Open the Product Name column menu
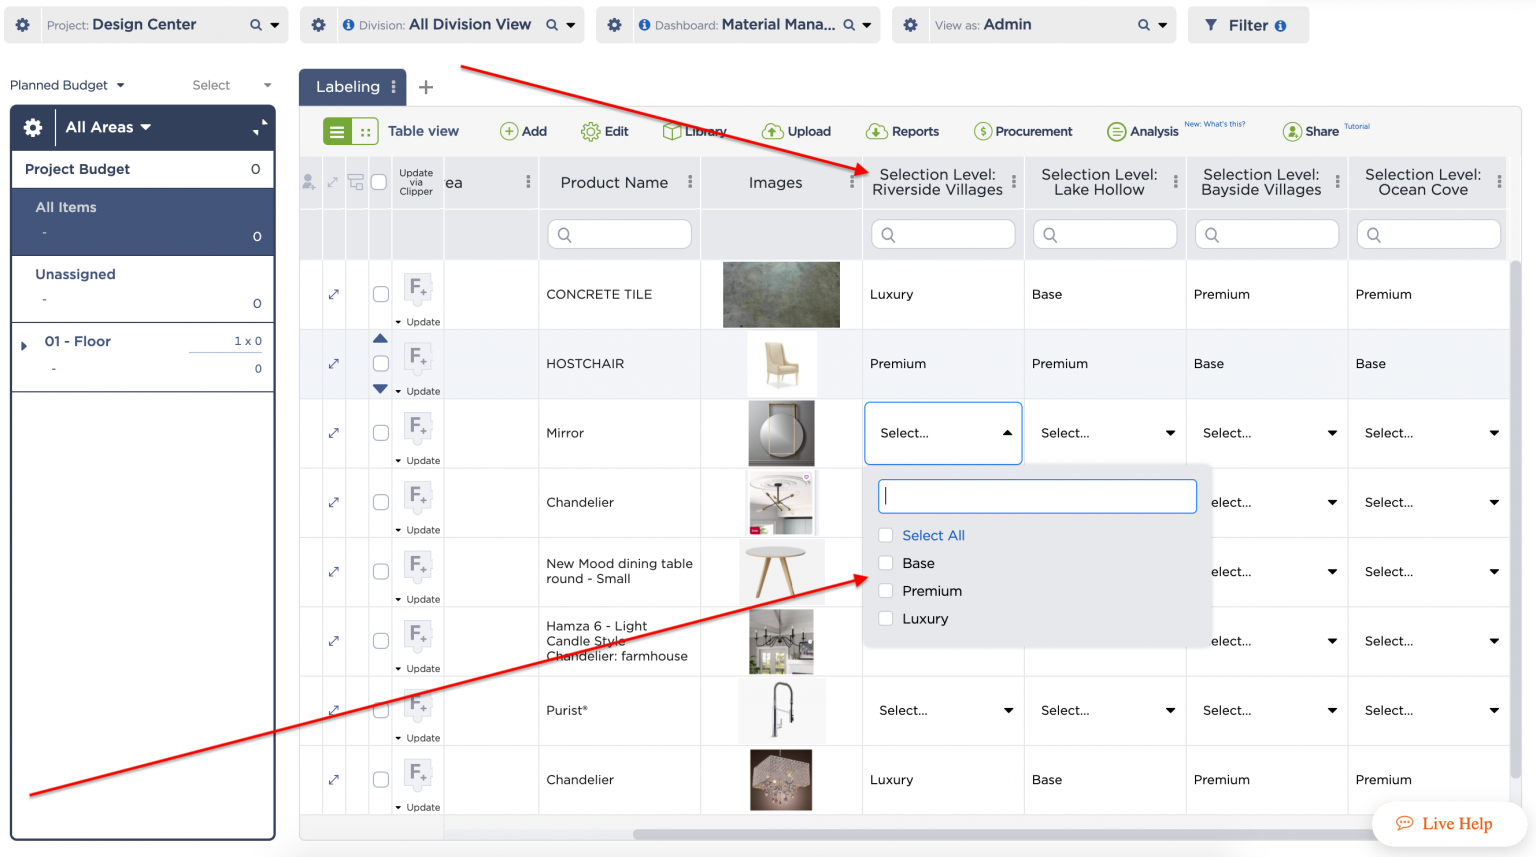 click(689, 182)
